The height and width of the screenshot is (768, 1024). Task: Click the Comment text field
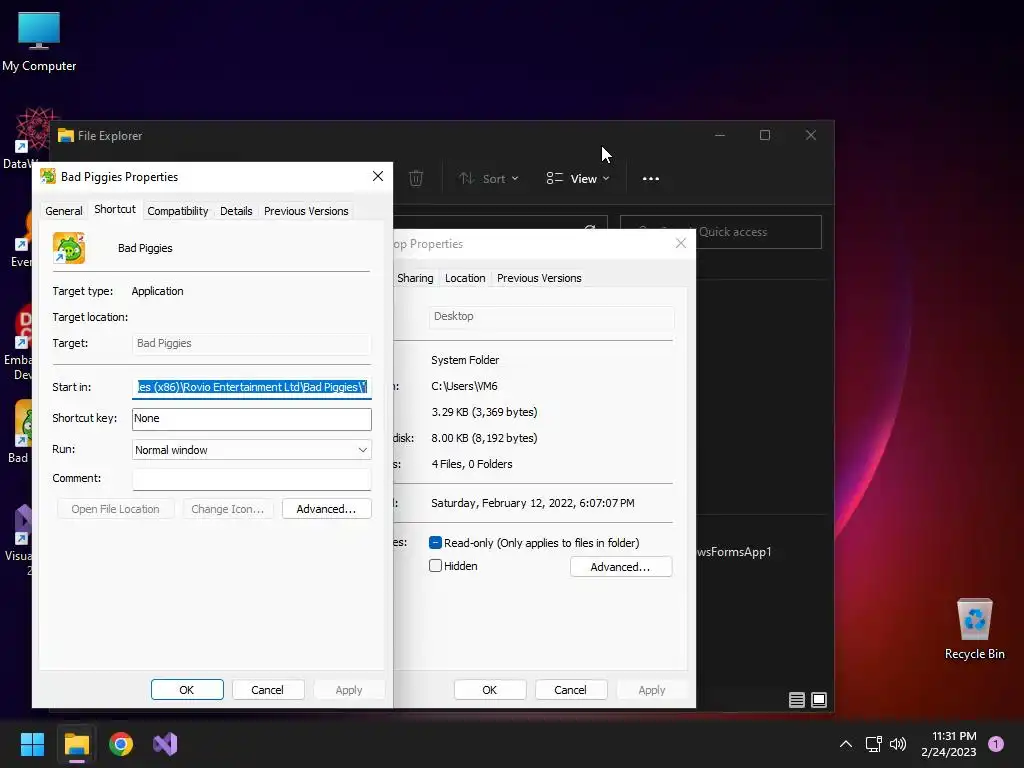[251, 479]
